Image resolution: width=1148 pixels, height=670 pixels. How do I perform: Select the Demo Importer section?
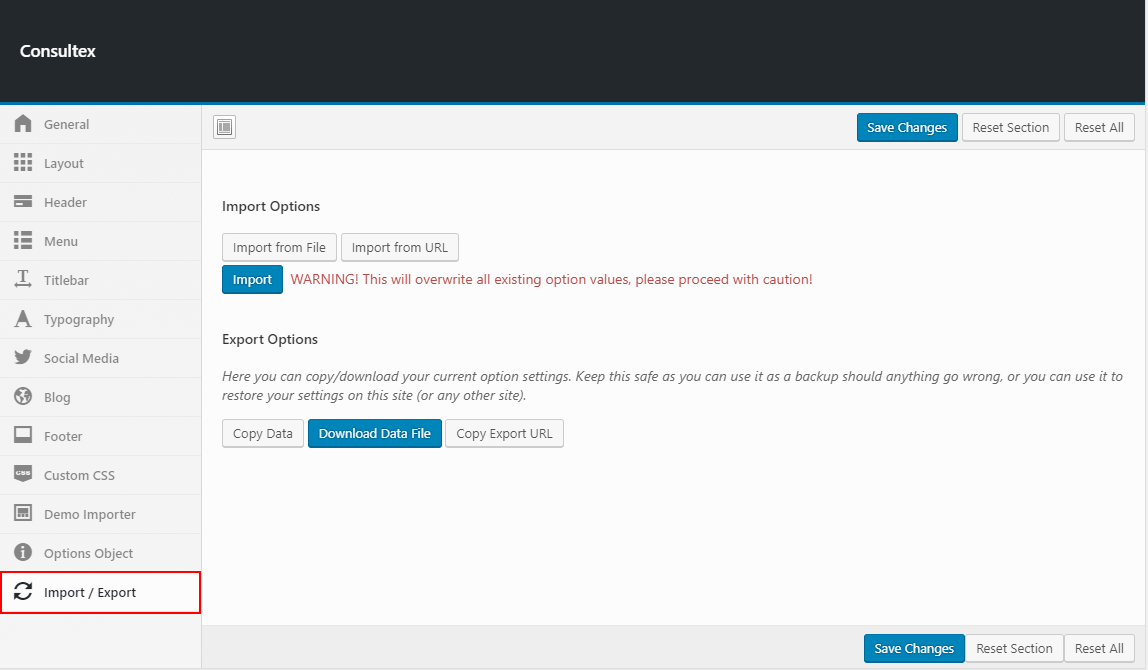pos(89,514)
